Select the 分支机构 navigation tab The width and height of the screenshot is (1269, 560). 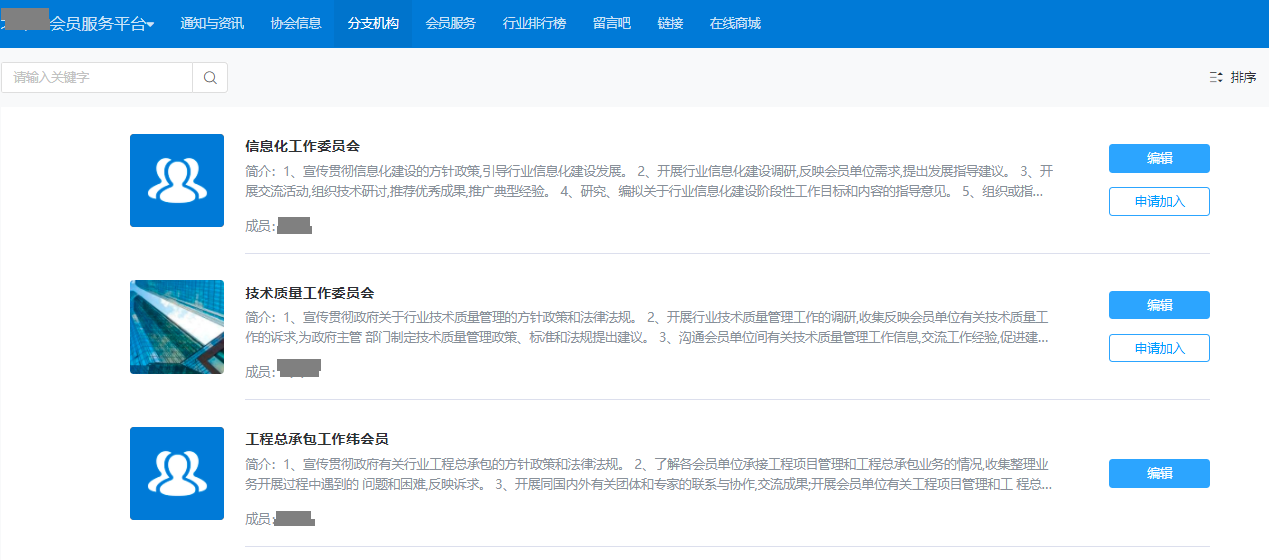point(373,24)
